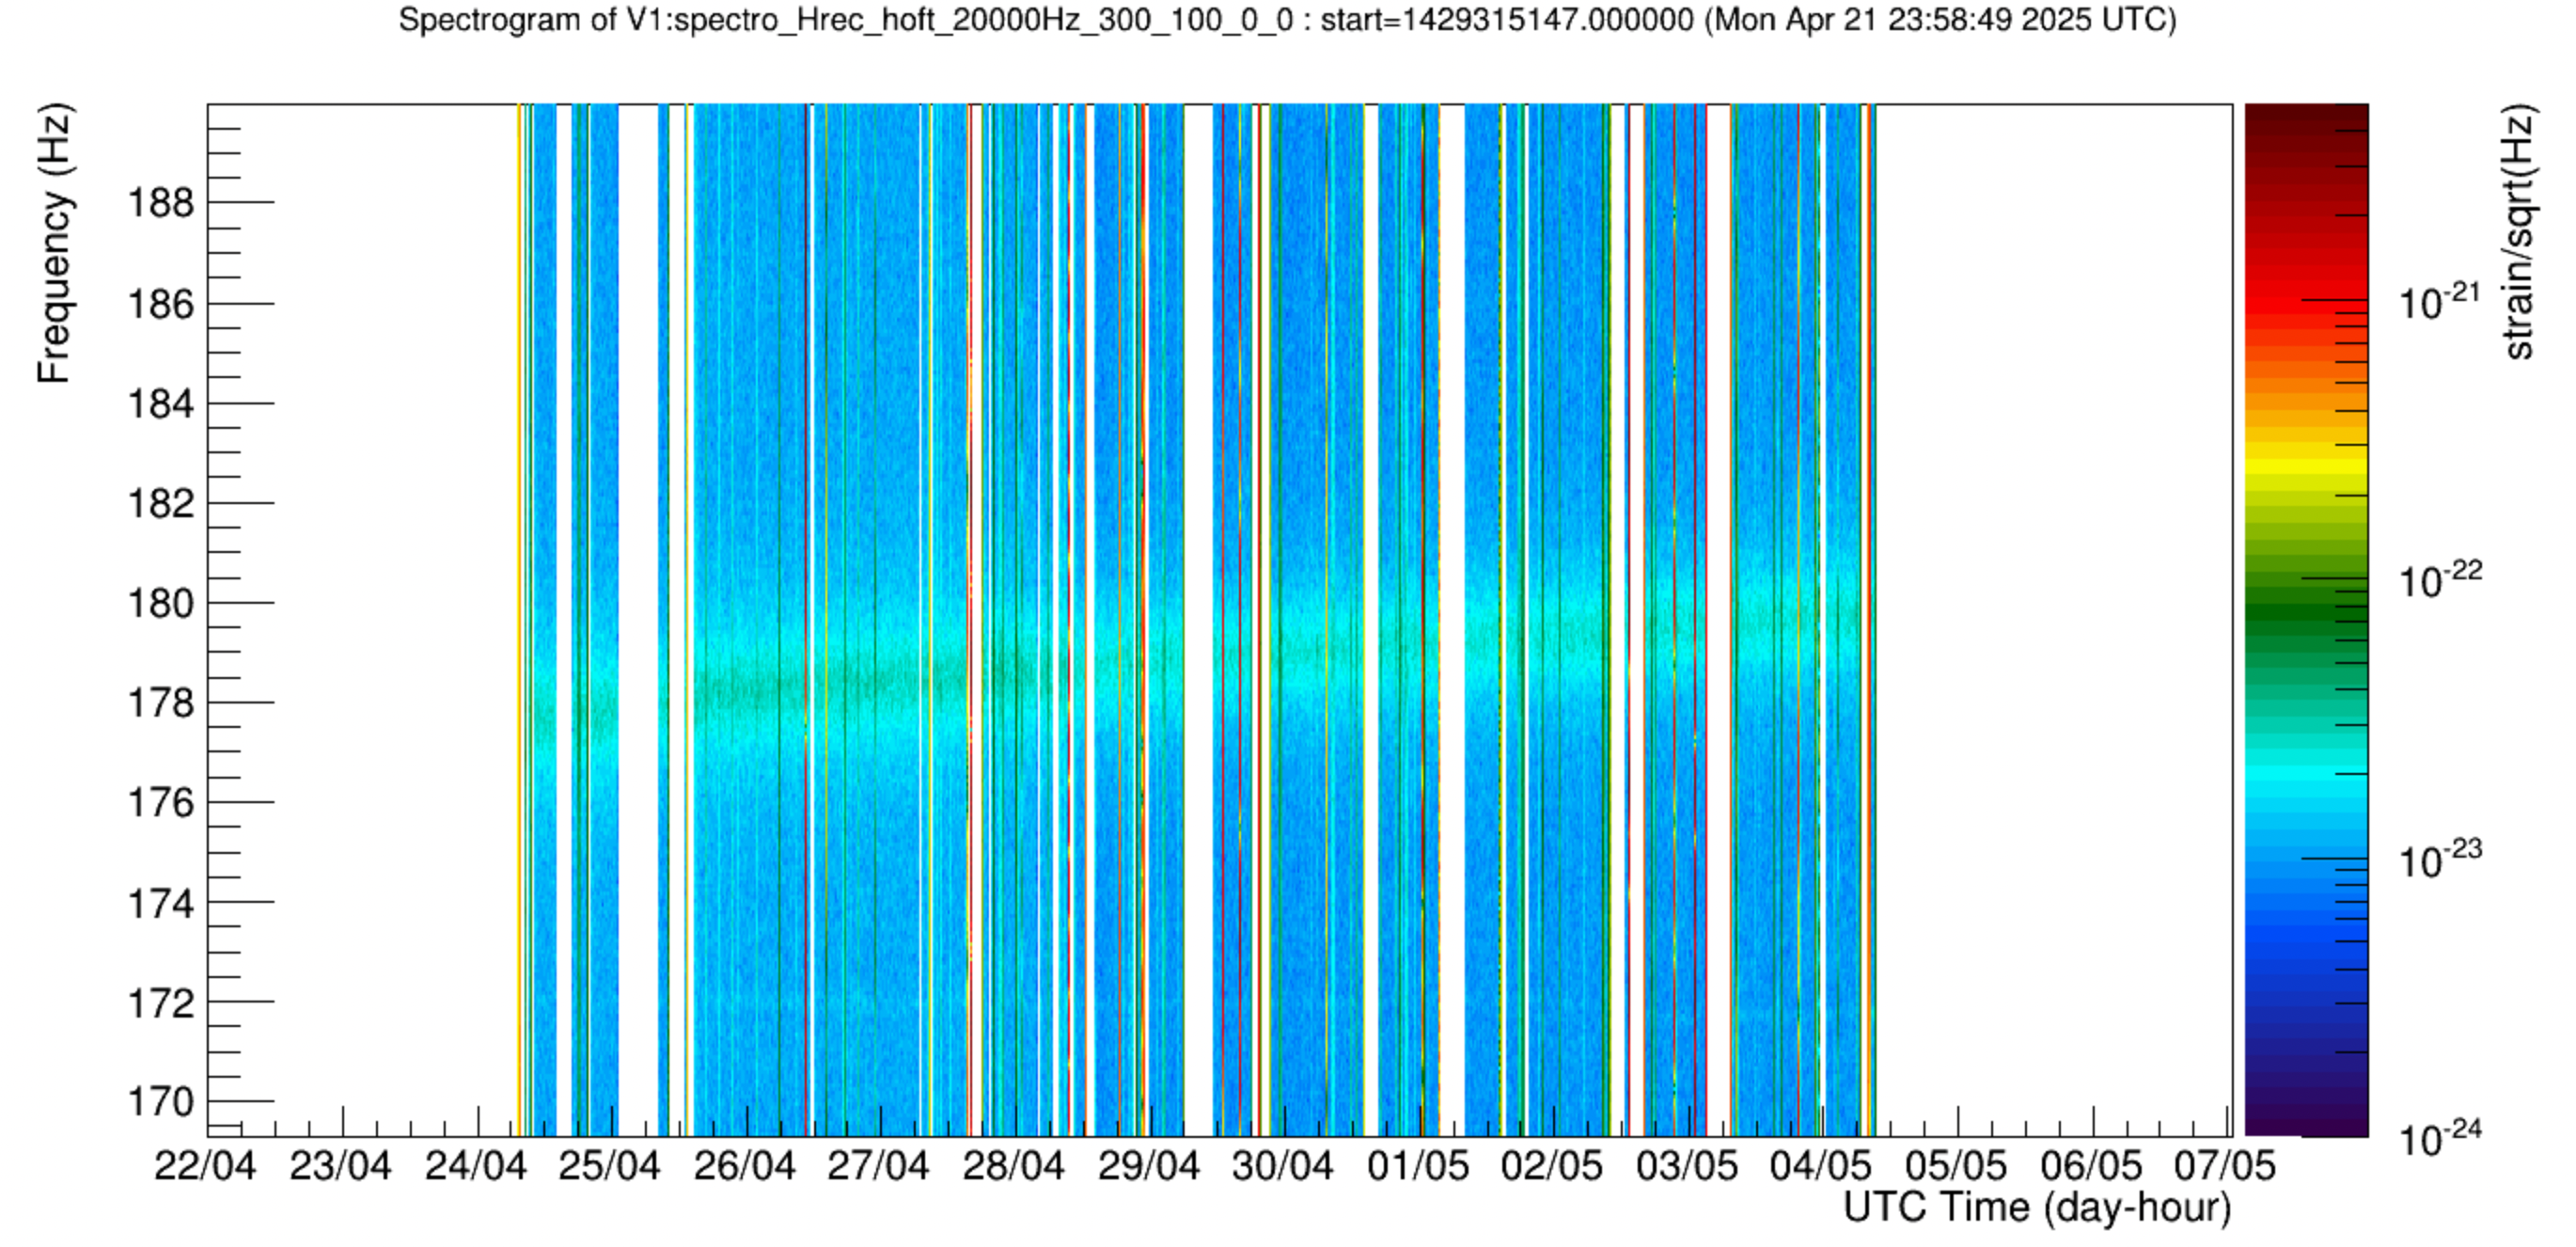
Task: Click the 174 frequency tick label
Action: (x=160, y=904)
